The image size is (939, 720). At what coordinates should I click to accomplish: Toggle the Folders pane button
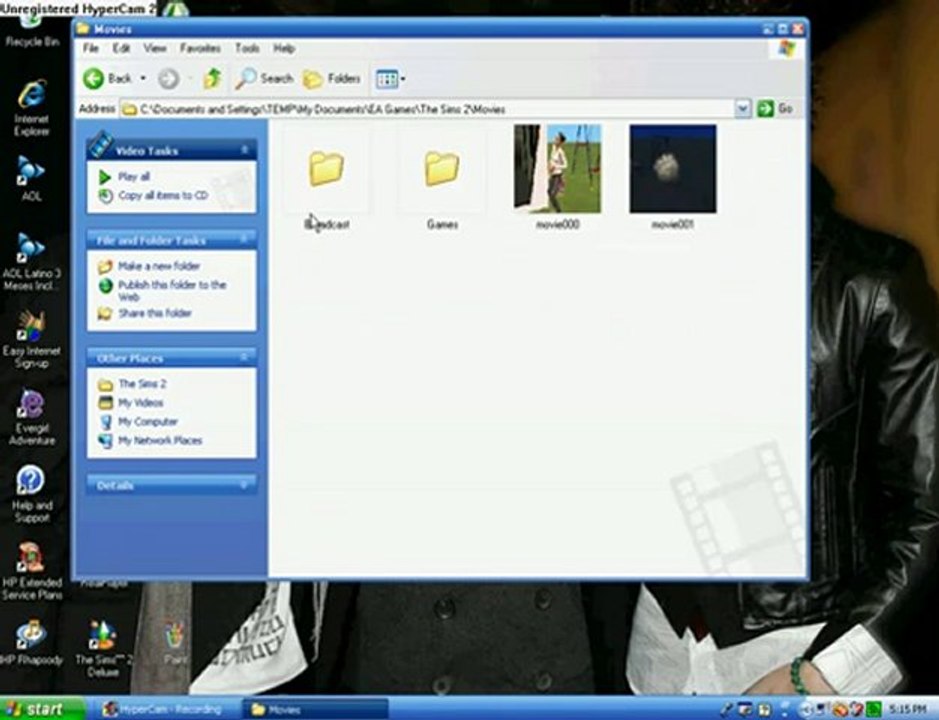pos(332,78)
